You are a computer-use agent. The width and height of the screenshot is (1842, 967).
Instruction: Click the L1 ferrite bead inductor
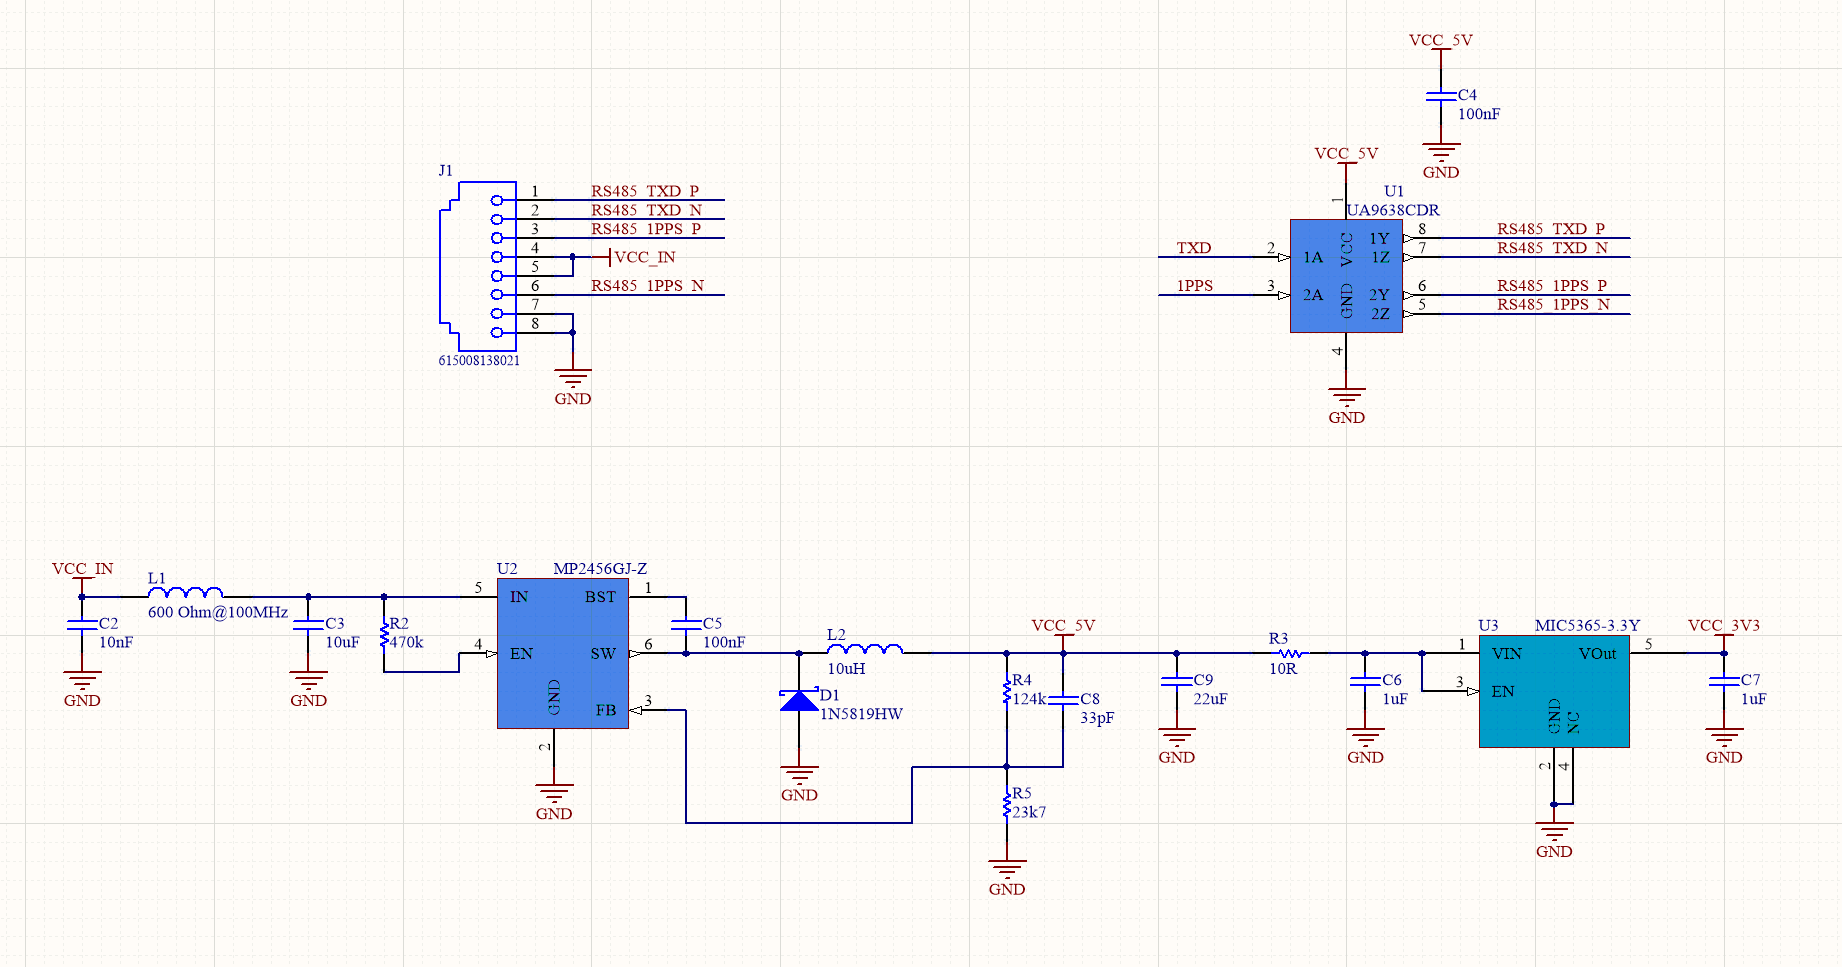(185, 592)
